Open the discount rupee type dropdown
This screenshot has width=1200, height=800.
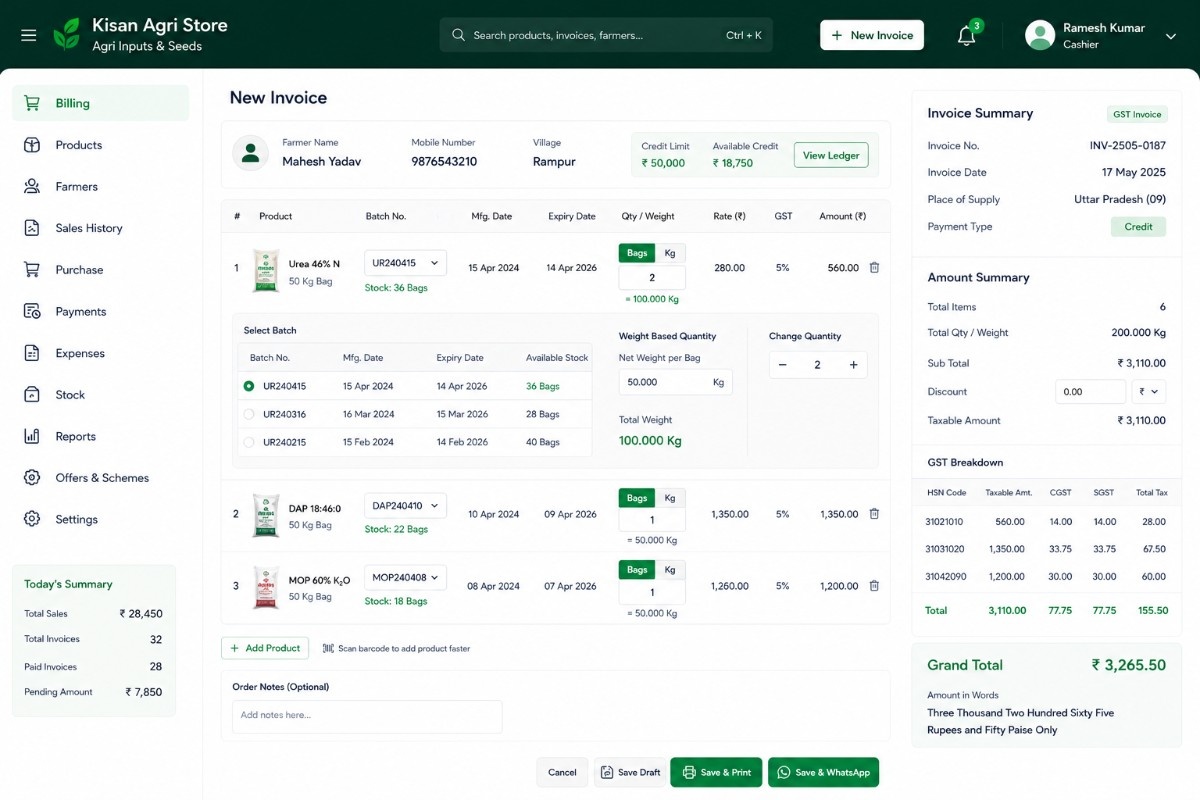[x=1148, y=392]
